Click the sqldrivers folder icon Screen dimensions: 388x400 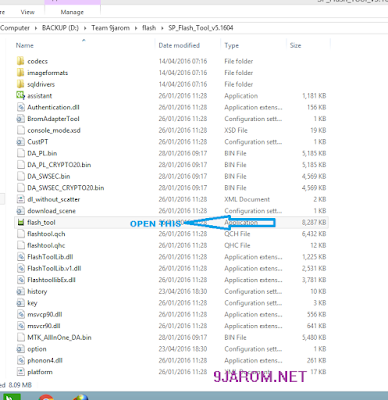pos(20,84)
